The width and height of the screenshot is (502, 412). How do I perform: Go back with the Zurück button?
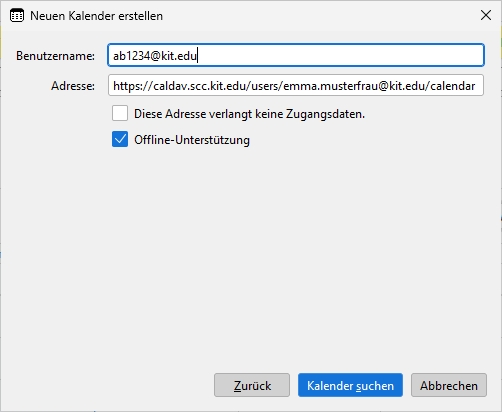click(252, 385)
